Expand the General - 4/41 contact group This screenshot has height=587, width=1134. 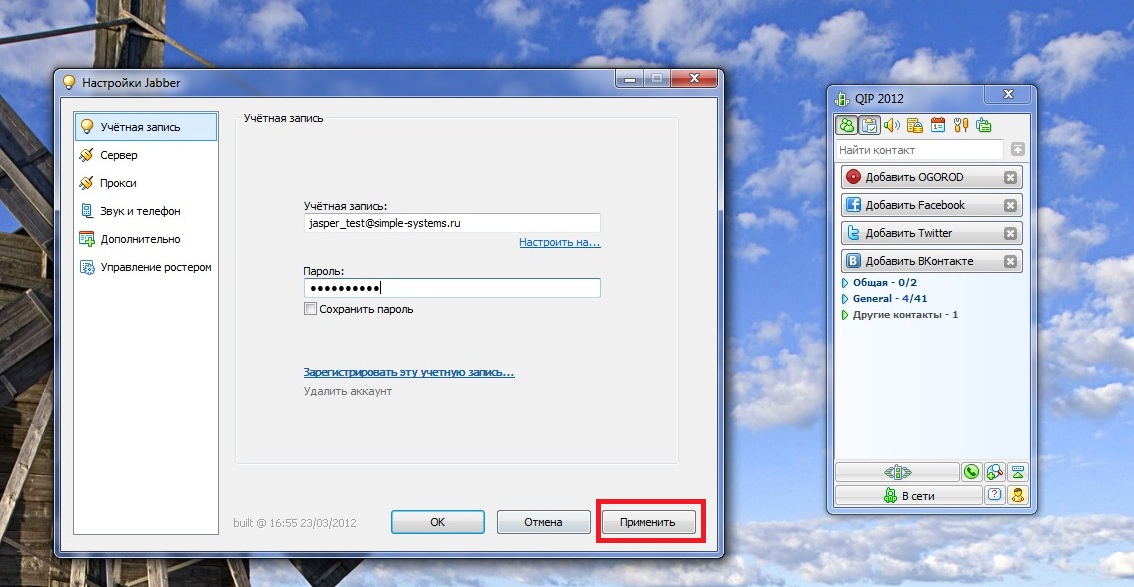coord(845,299)
